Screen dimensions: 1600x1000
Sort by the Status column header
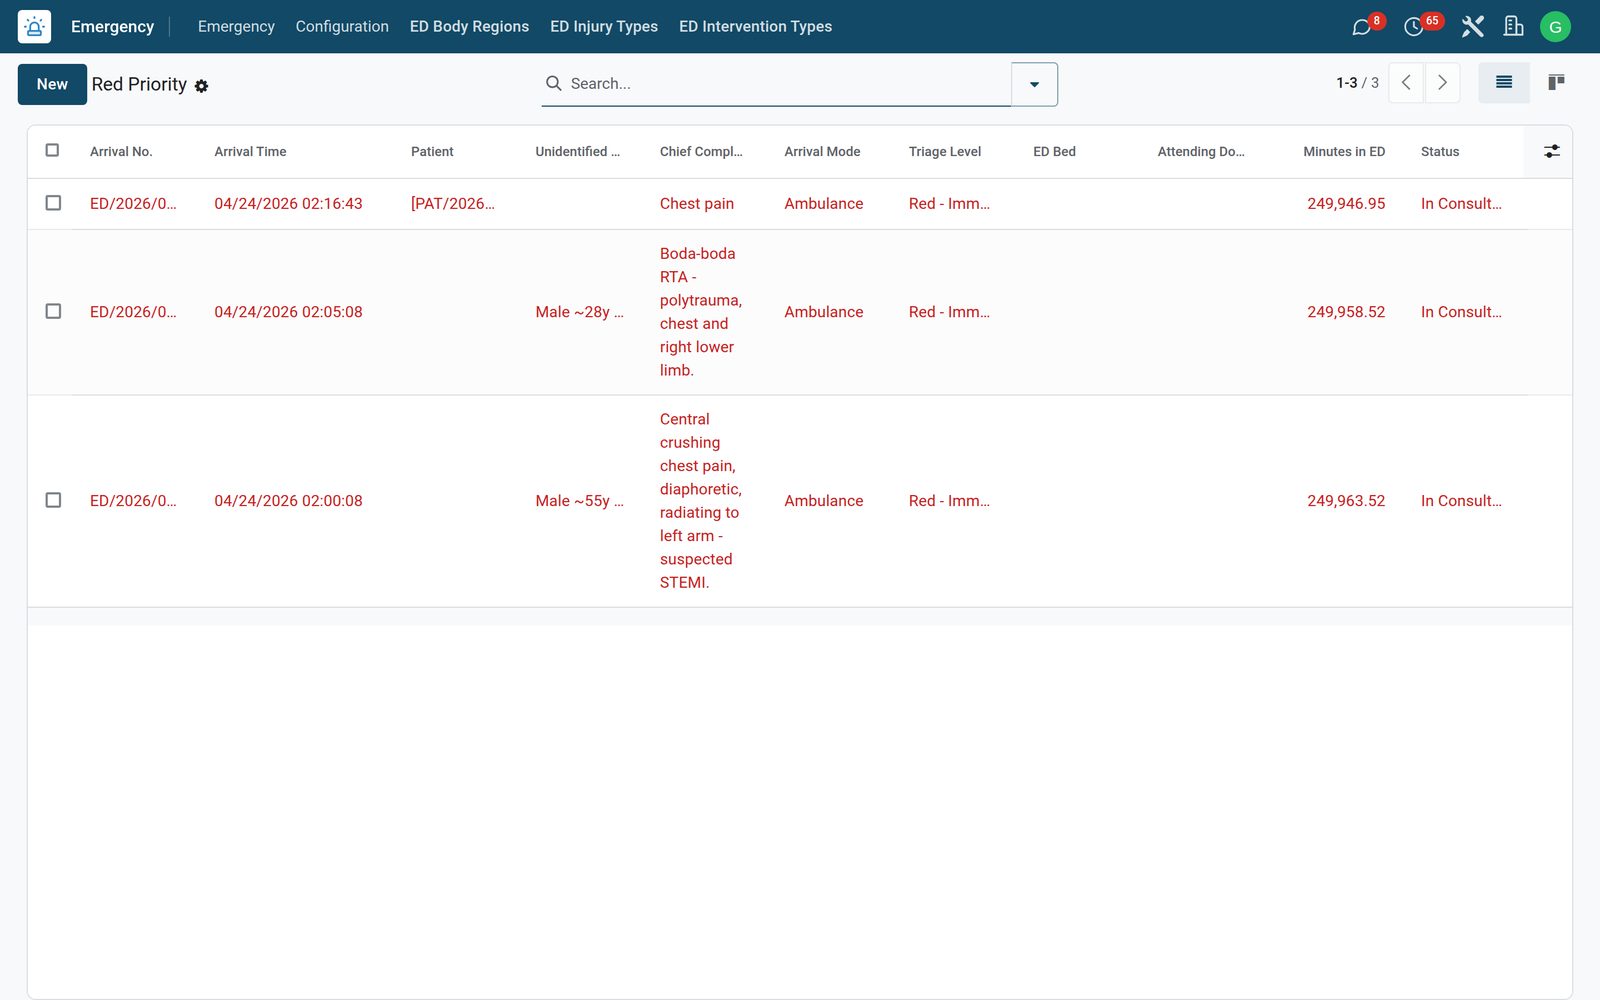click(1440, 152)
